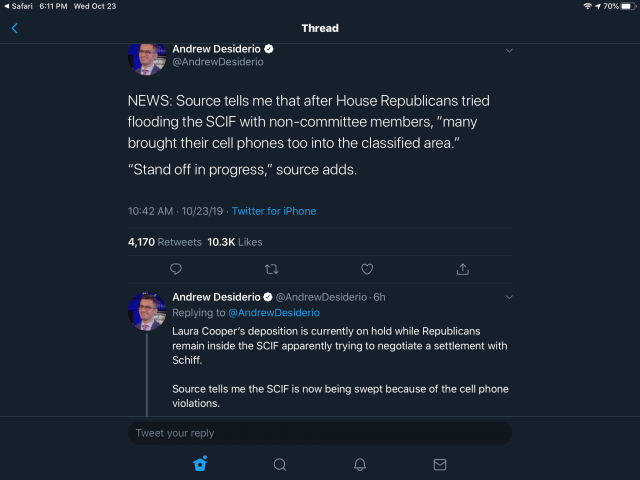Screen dimensions: 640x480
Task: Like the NEWS tweet
Action: click(367, 268)
